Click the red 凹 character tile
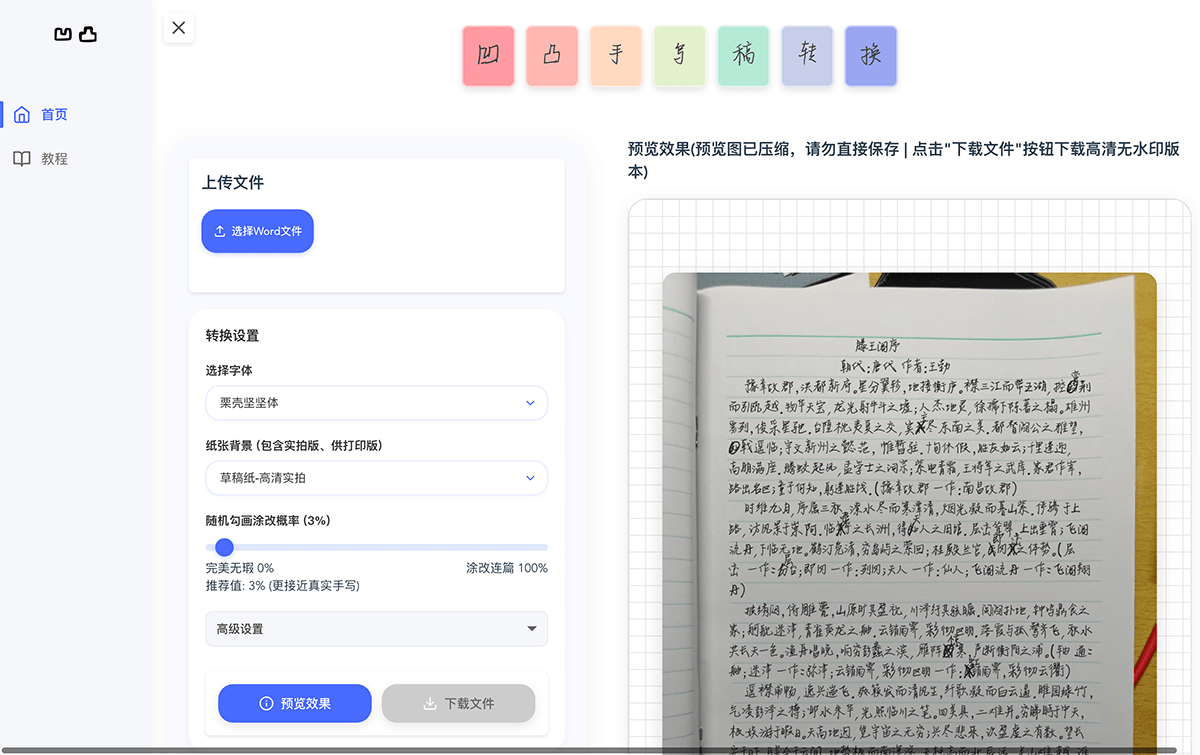Screen dimensions: 1200x755 pos(488,56)
